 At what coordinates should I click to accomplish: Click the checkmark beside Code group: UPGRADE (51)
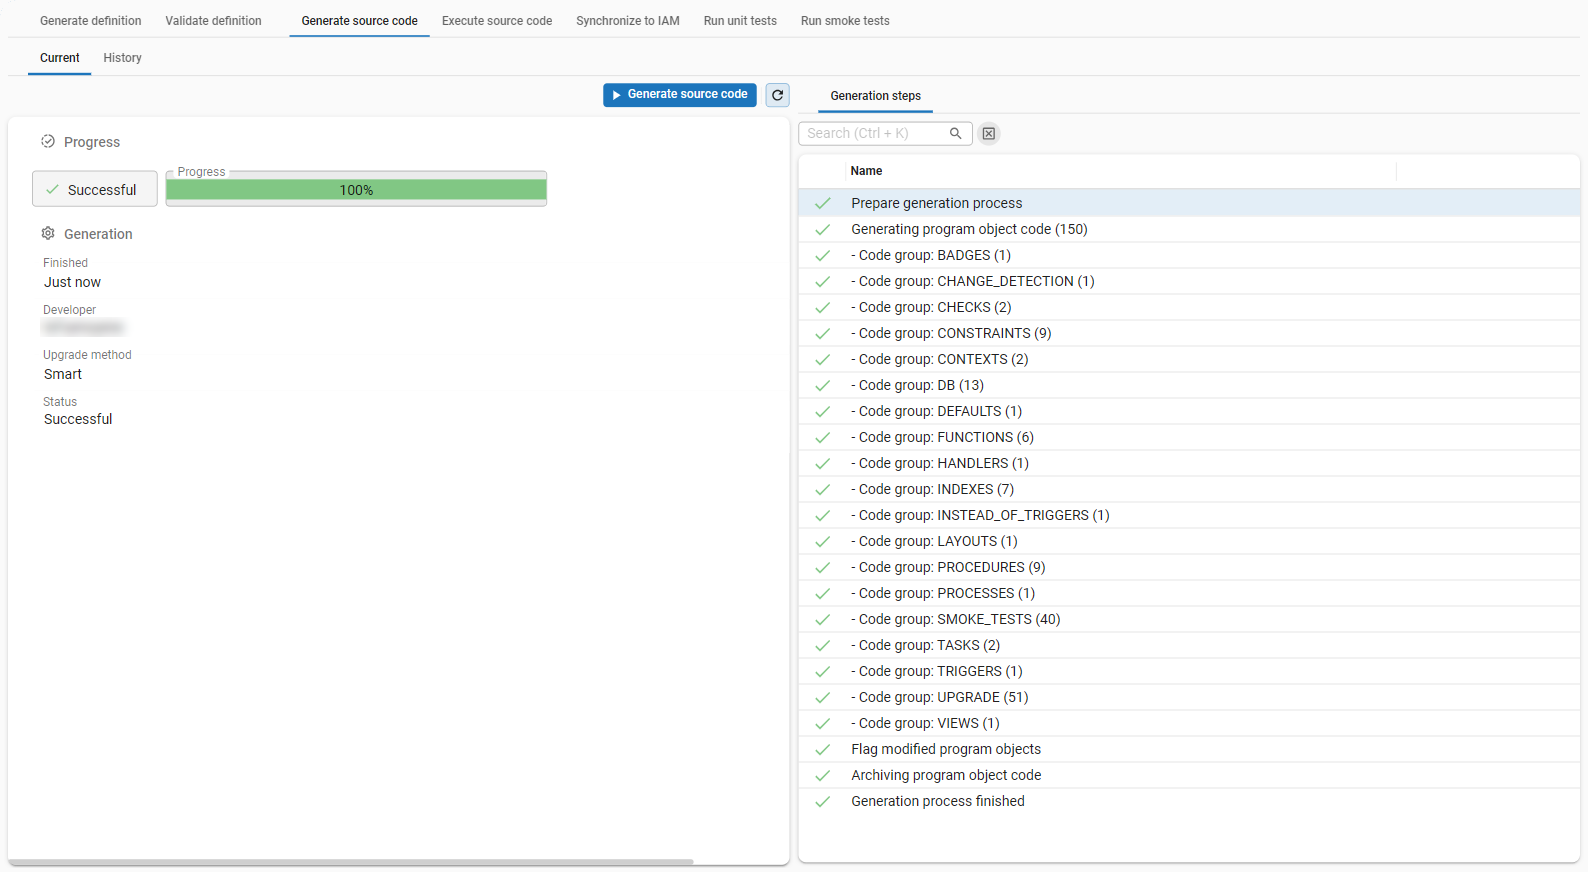[x=823, y=697]
